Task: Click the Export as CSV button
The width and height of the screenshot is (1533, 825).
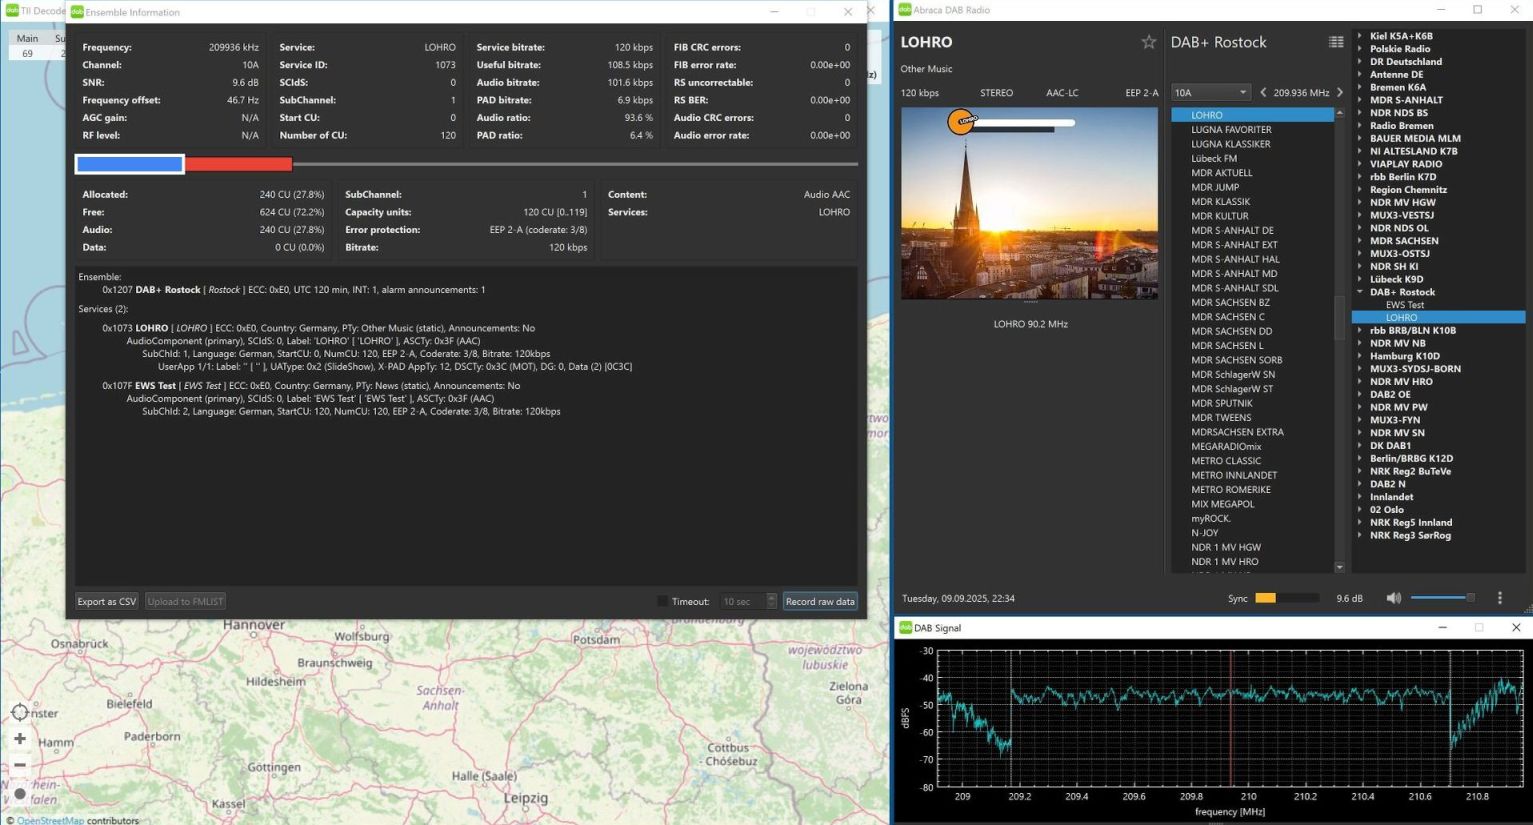Action: click(107, 602)
